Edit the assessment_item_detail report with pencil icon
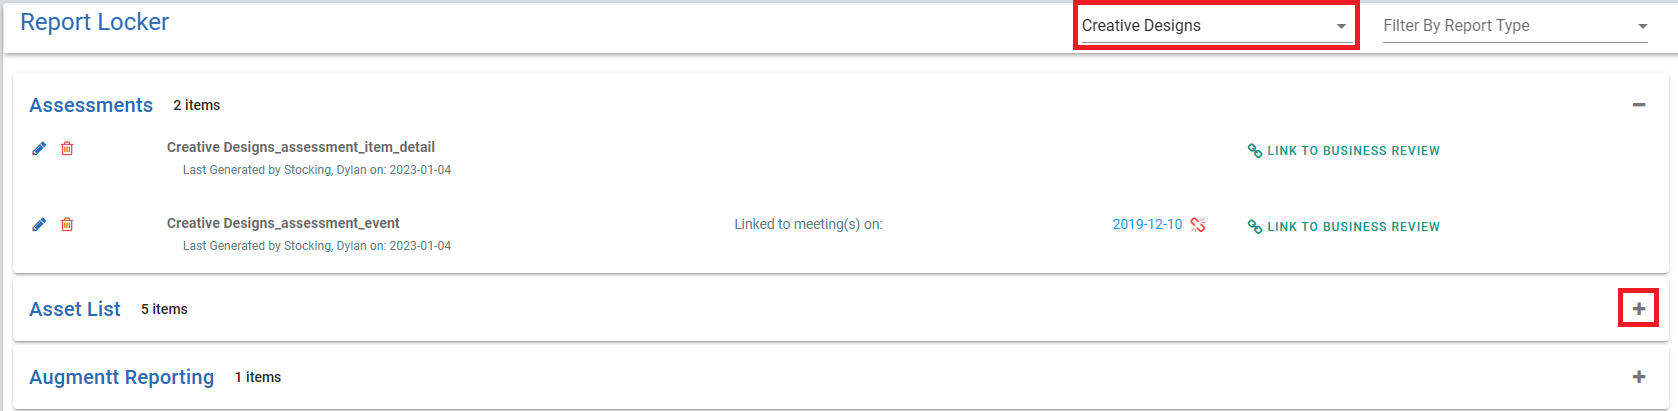This screenshot has height=411, width=1678. coord(39,148)
